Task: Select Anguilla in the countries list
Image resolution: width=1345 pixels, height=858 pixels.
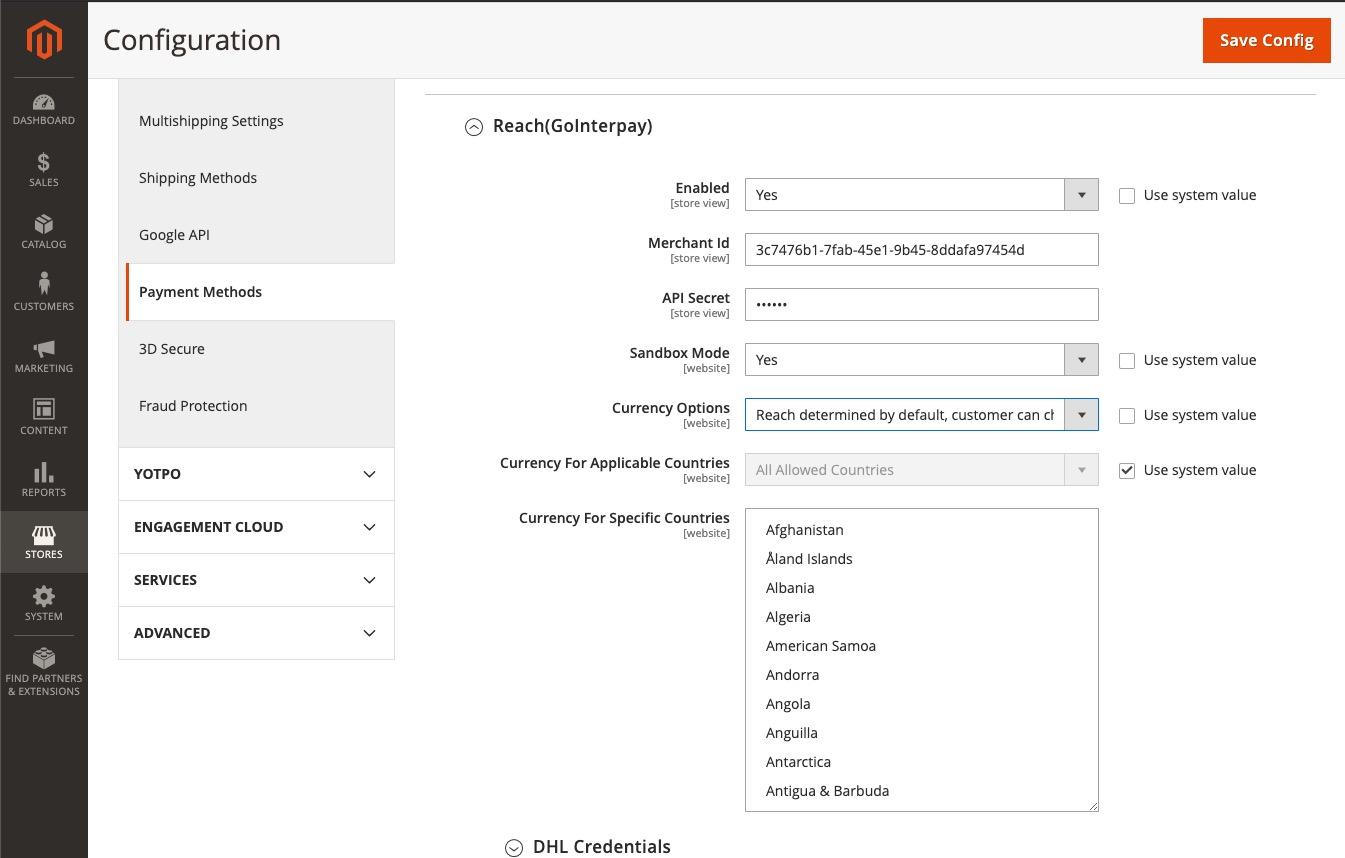Action: tap(921, 733)
